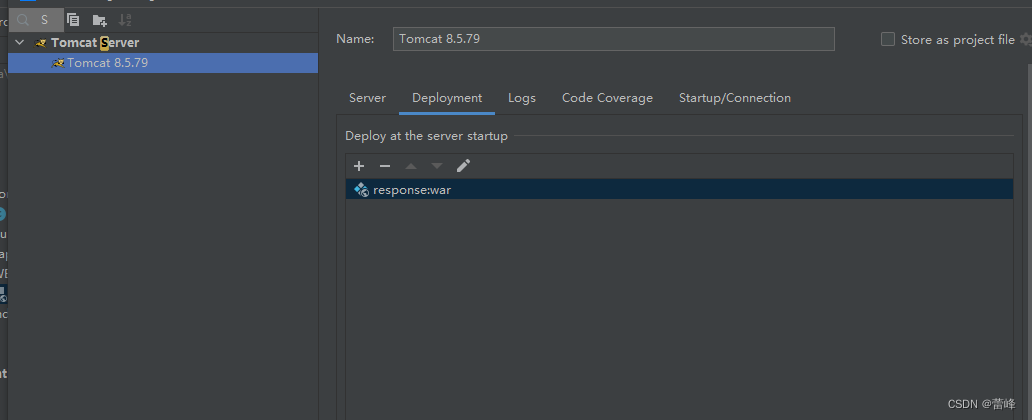
Task: Go to the Code Coverage tab
Action: click(607, 98)
